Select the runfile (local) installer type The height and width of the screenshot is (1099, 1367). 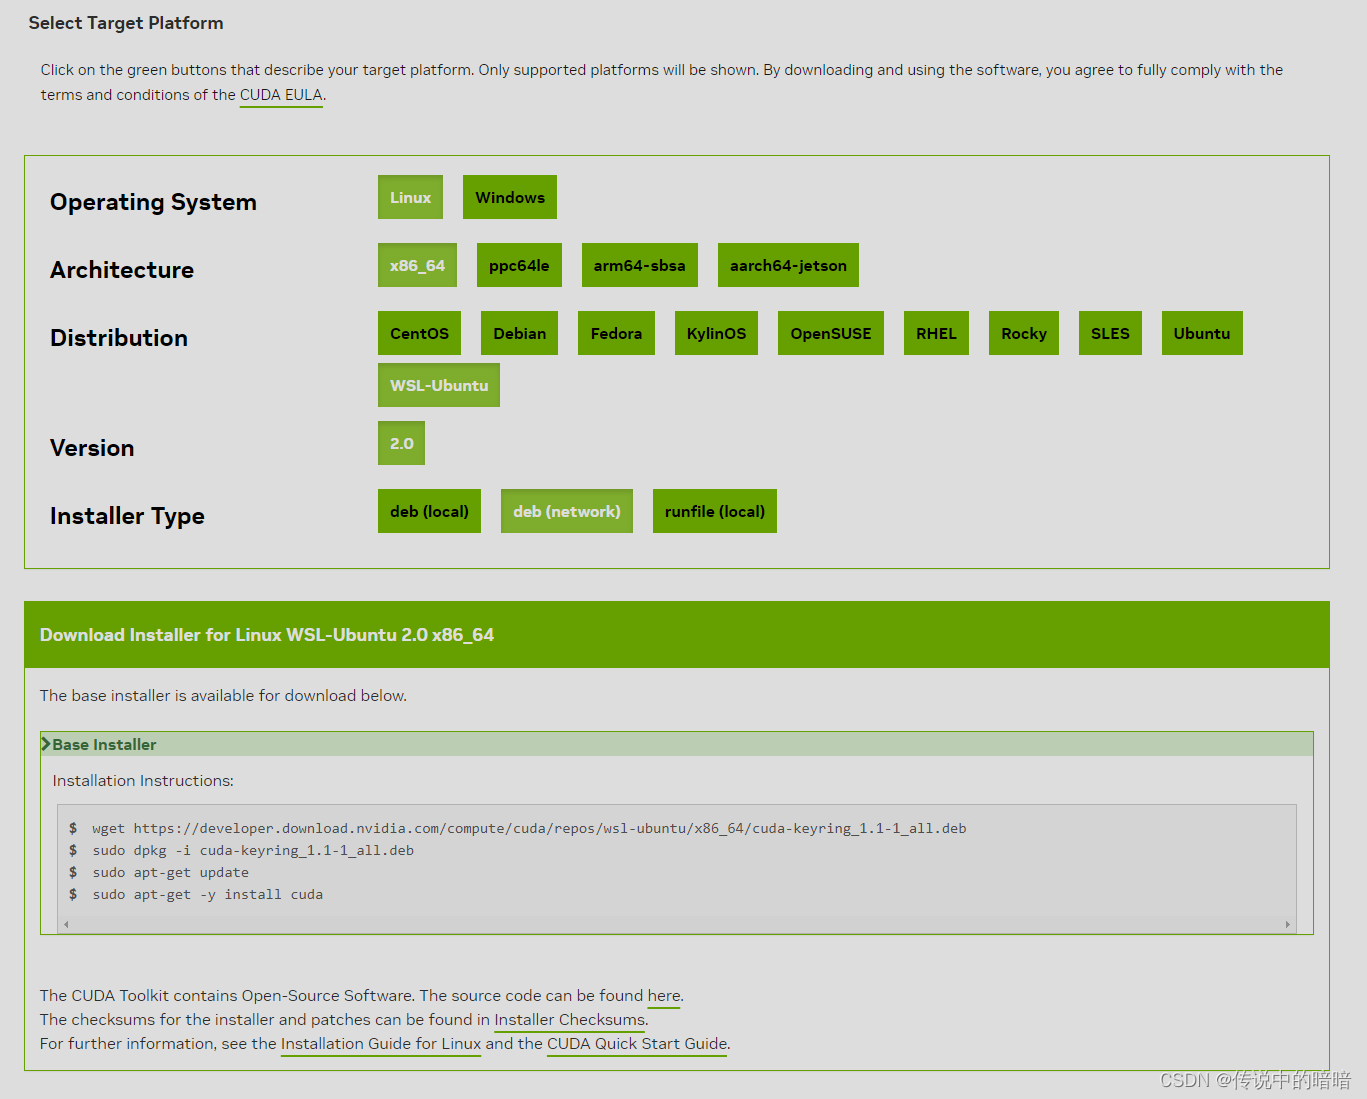(714, 511)
